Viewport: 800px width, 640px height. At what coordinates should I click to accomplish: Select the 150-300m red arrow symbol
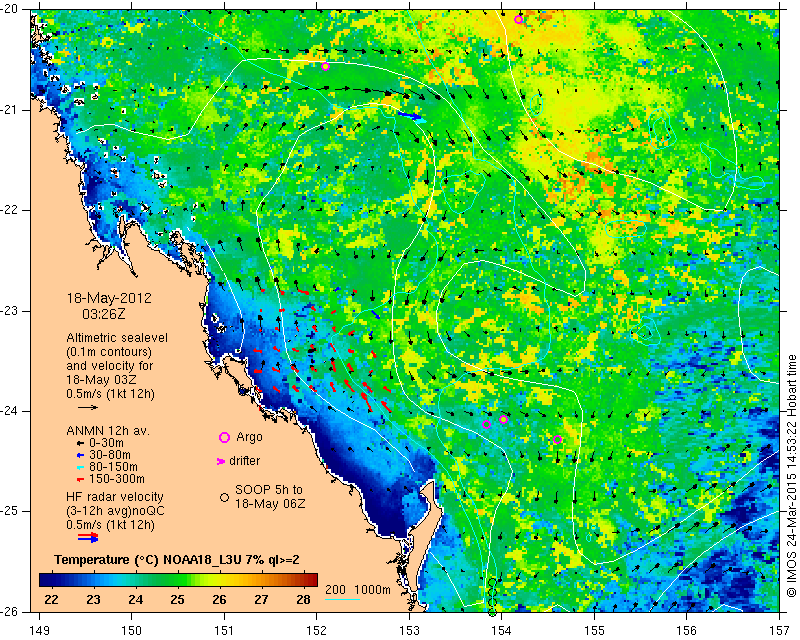pyautogui.click(x=80, y=479)
